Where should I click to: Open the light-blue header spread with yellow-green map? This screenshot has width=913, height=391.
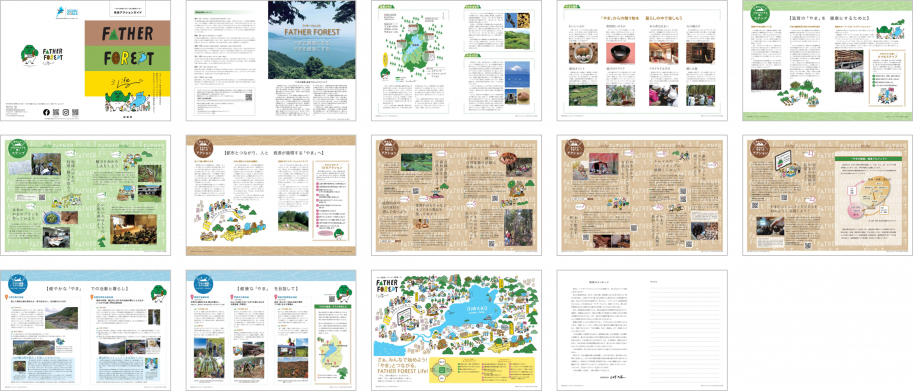point(271,330)
